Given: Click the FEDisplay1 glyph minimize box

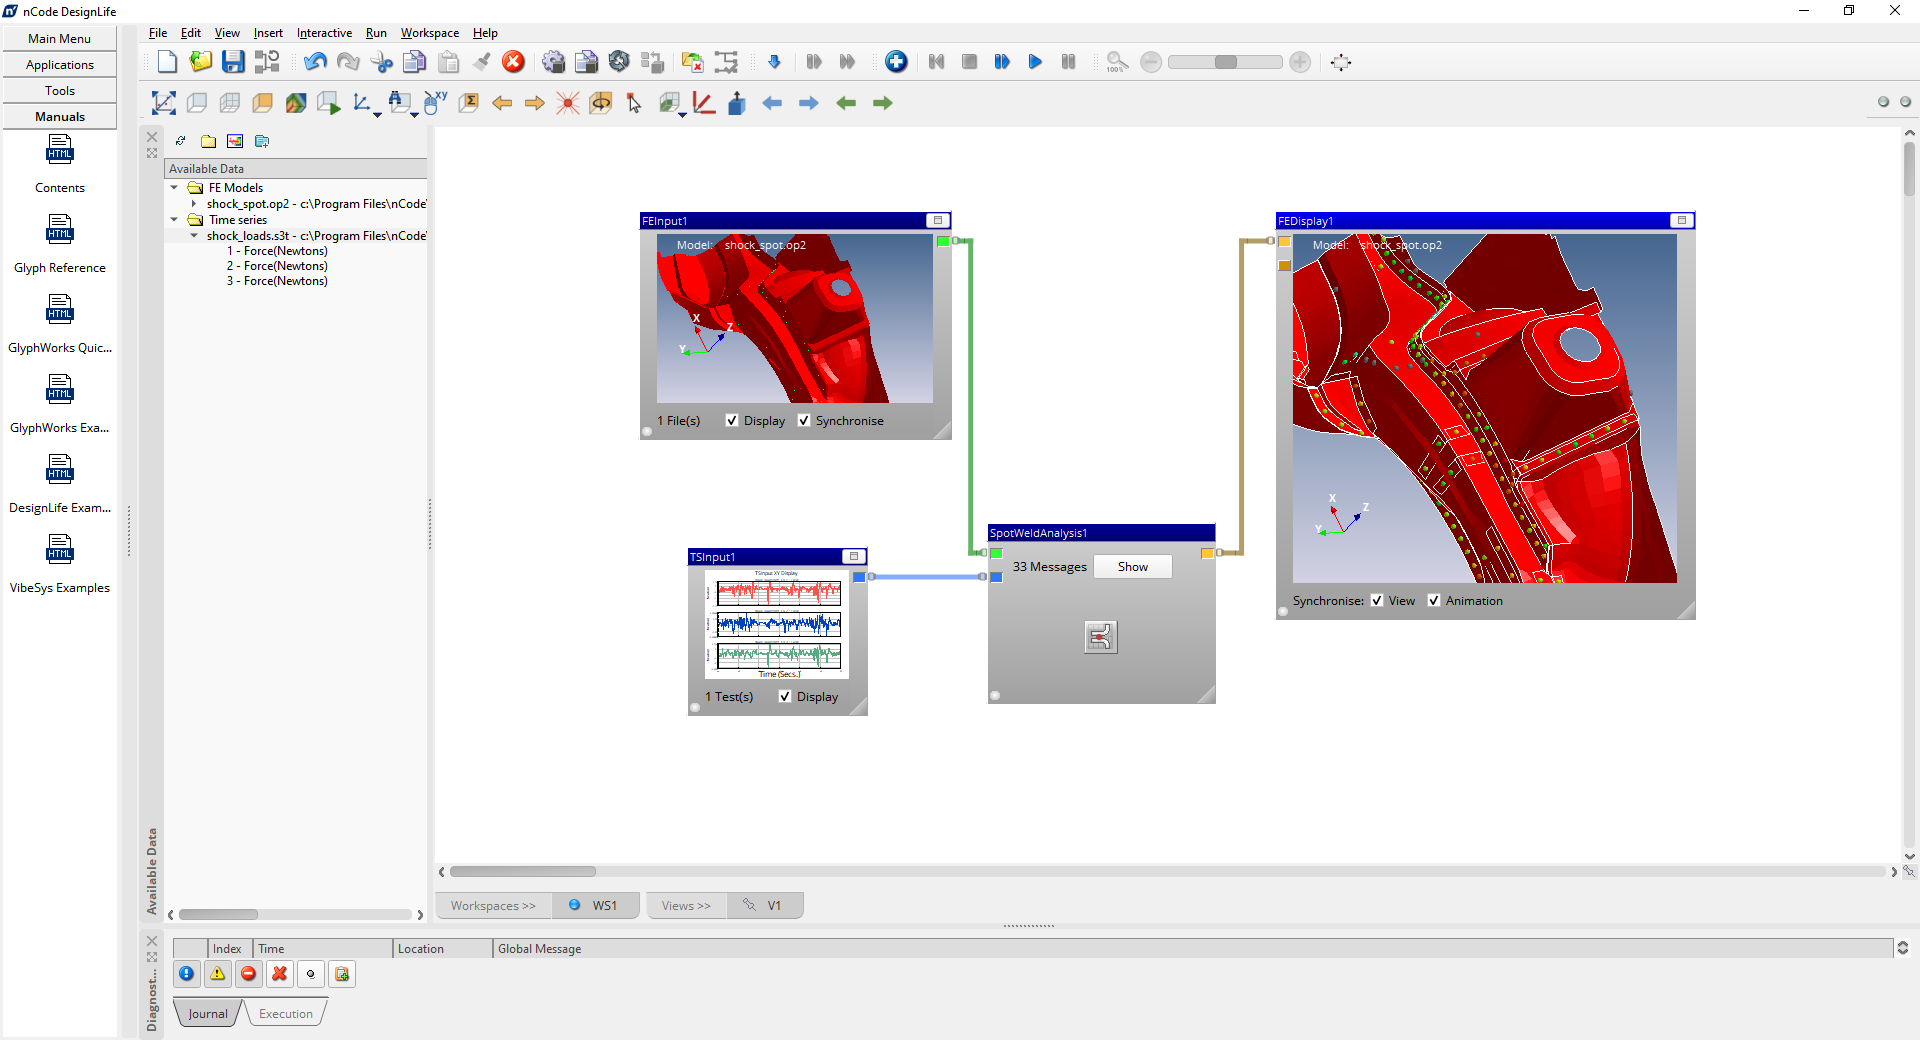Looking at the screenshot, I should [1682, 221].
